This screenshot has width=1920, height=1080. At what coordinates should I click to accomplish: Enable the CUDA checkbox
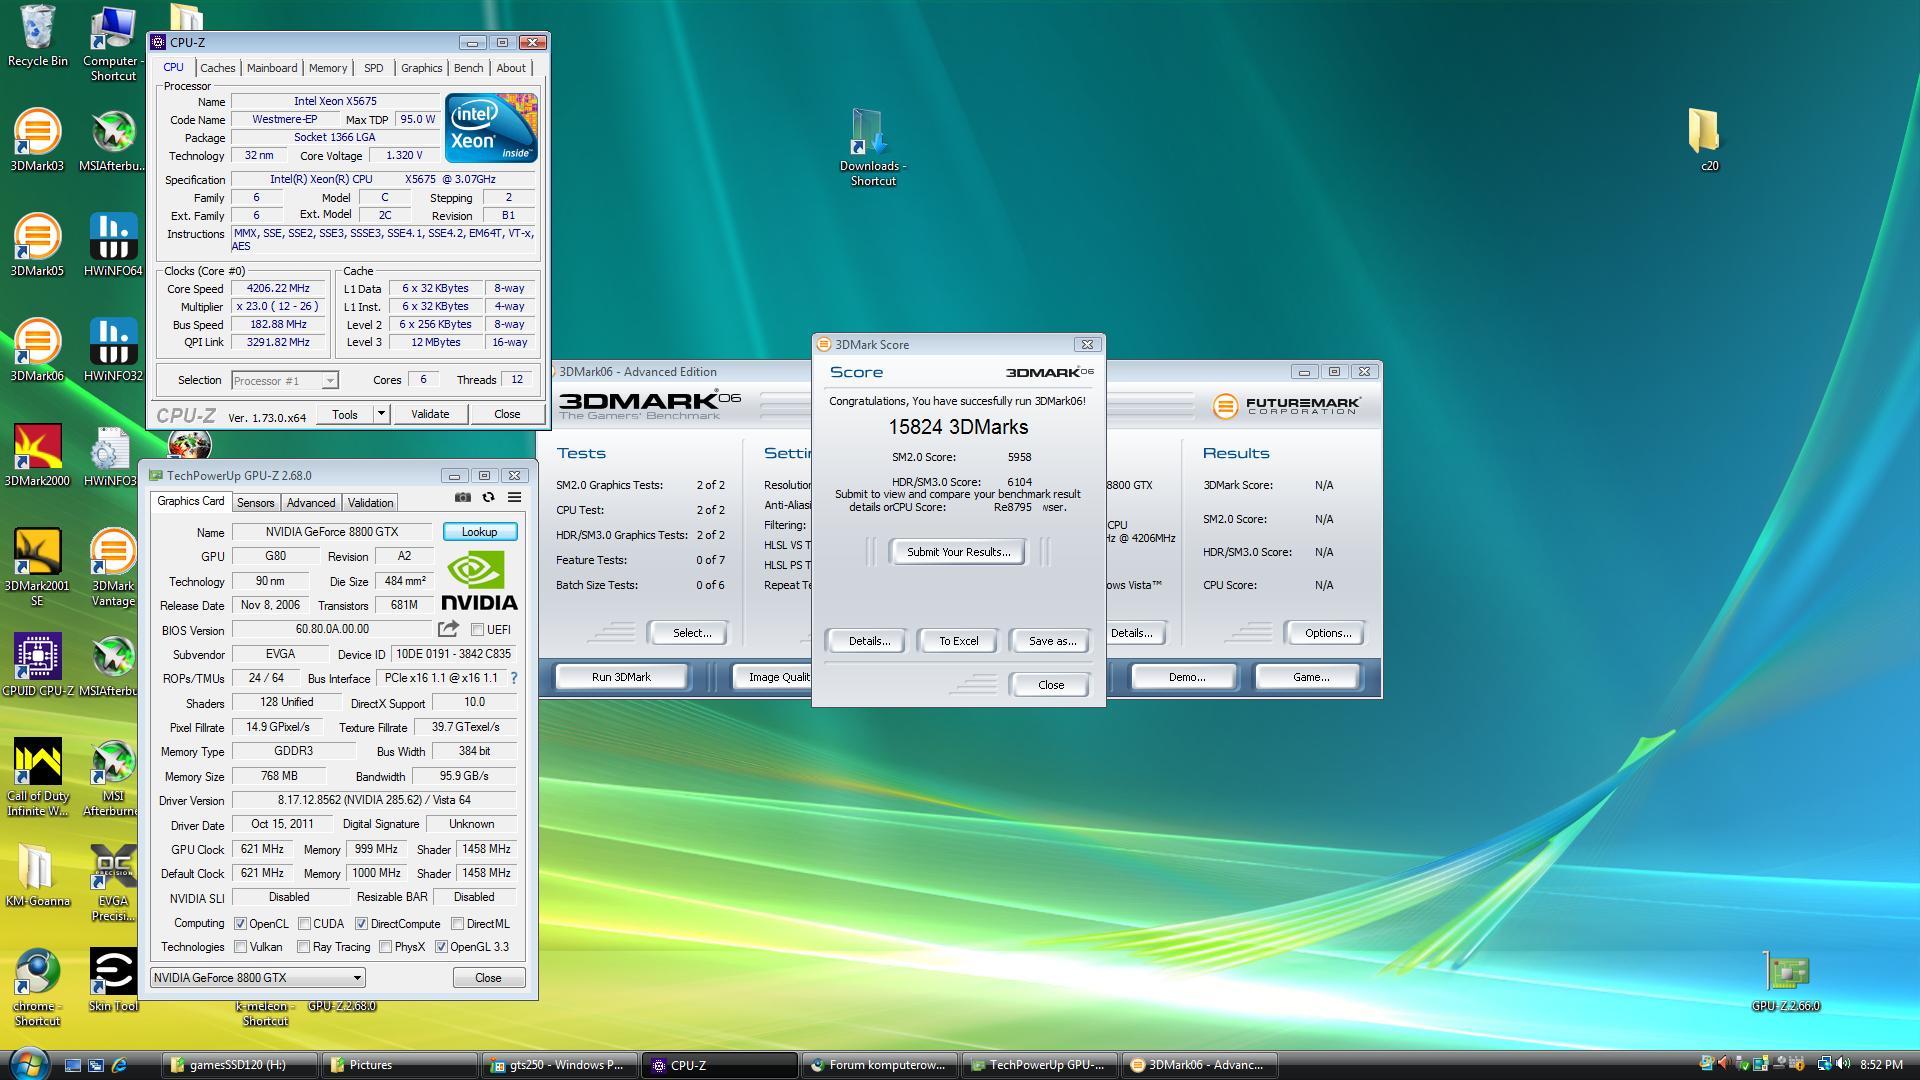coord(304,924)
